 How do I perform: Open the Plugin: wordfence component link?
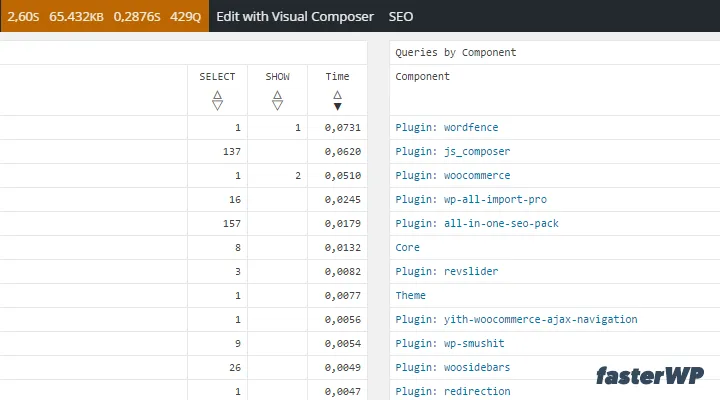pyautogui.click(x=446, y=127)
